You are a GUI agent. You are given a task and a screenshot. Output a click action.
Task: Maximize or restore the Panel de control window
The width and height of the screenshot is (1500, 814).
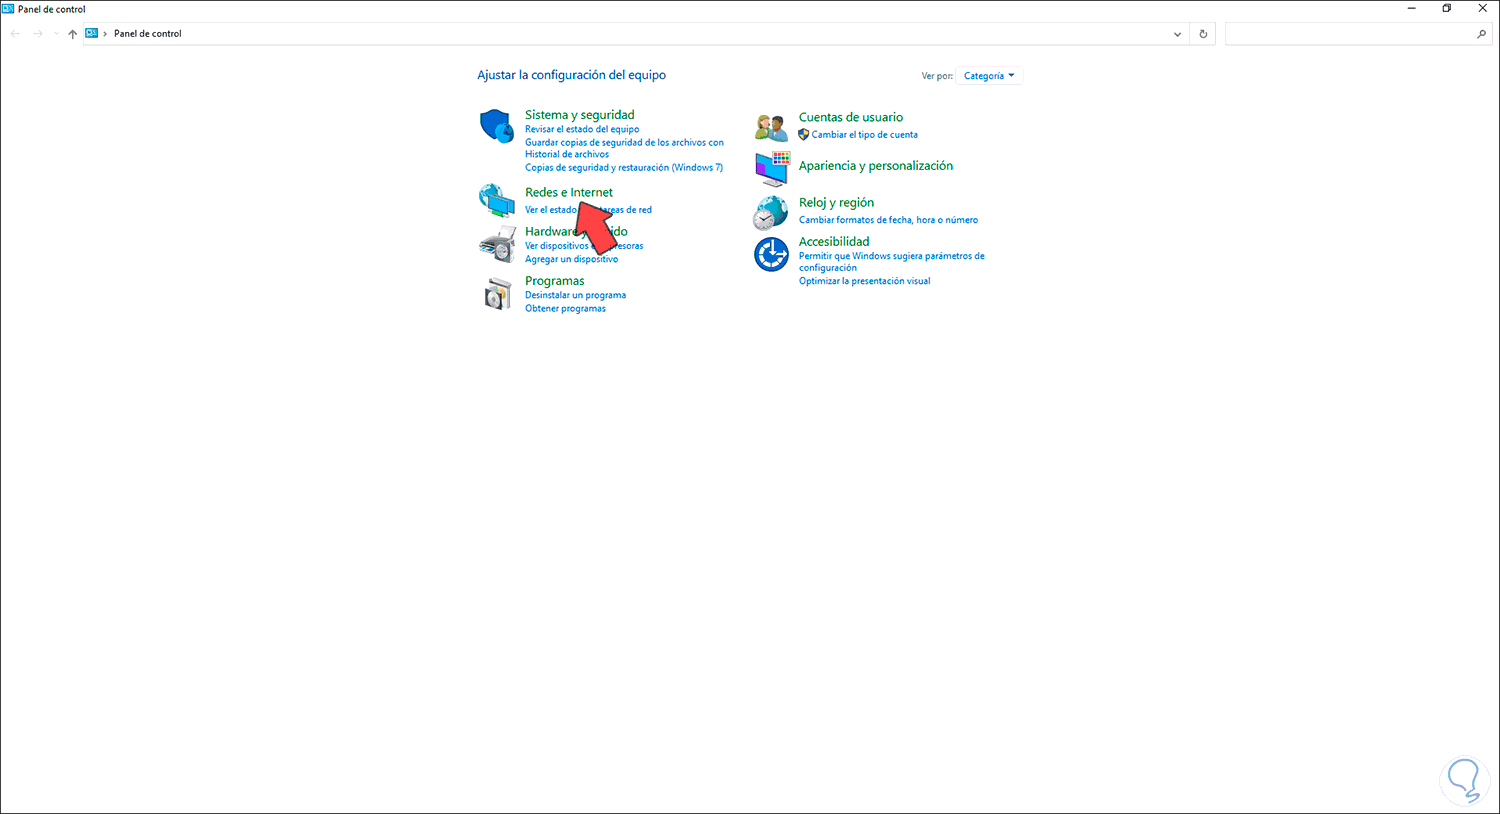click(1446, 9)
